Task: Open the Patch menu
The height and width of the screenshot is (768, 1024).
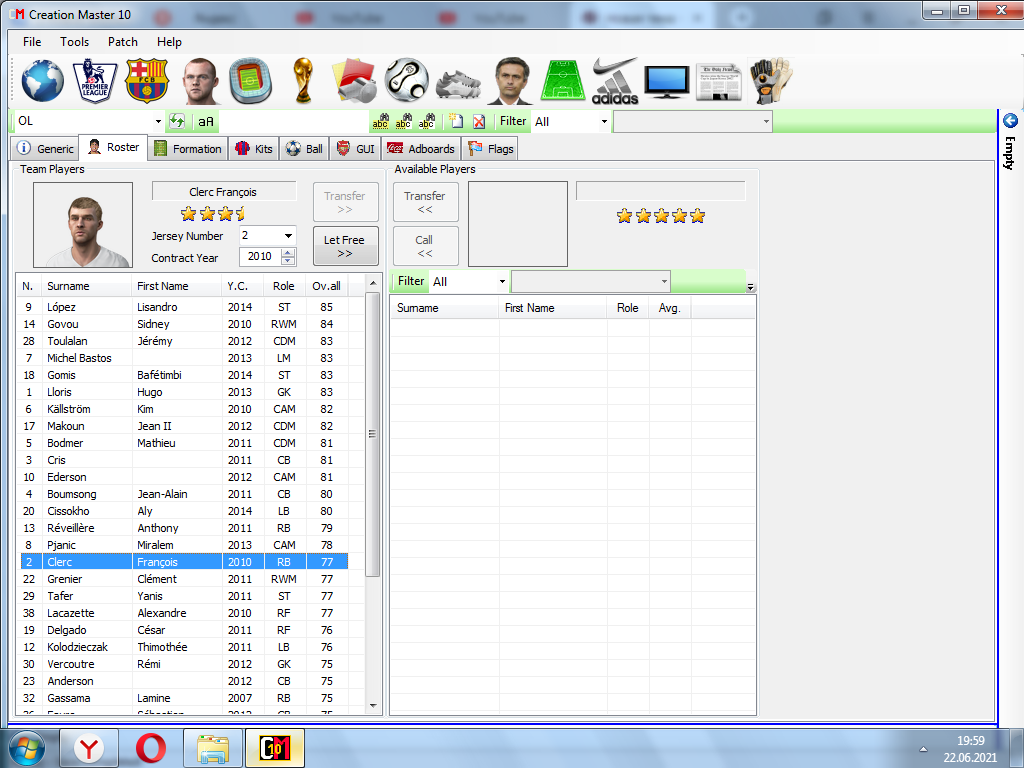Action: (123, 42)
